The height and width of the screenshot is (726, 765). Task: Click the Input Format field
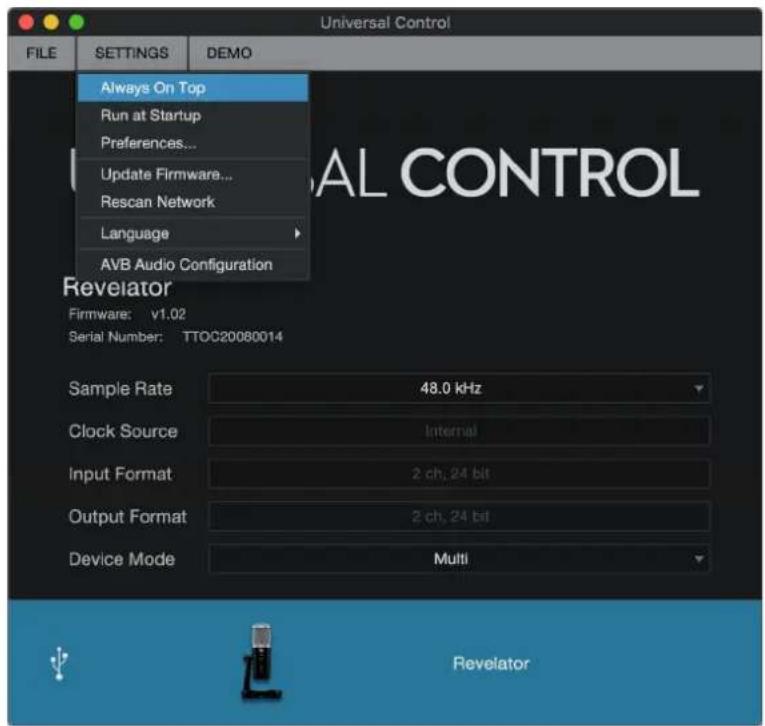click(459, 474)
